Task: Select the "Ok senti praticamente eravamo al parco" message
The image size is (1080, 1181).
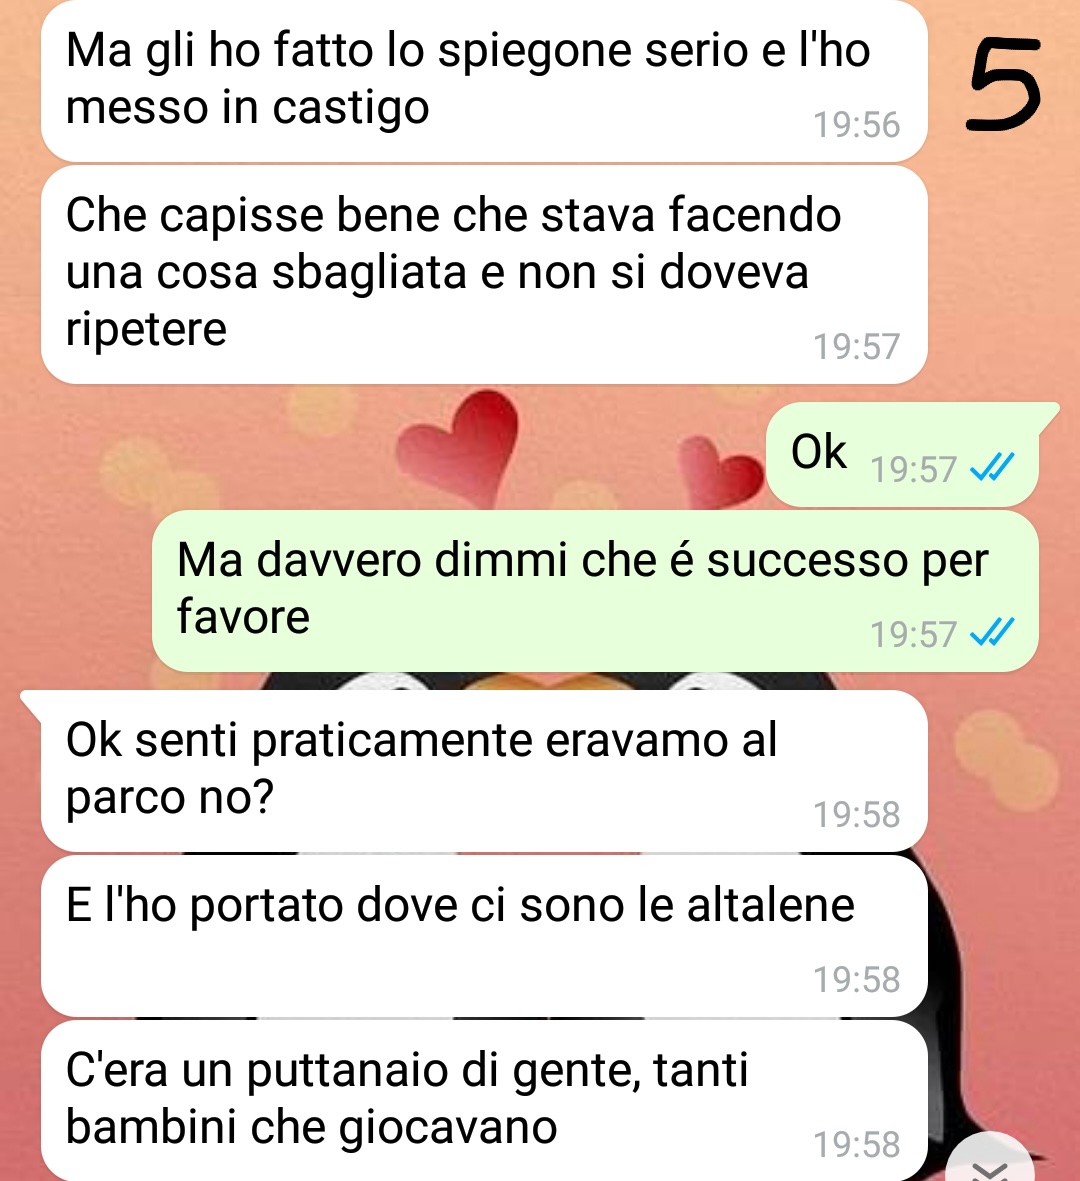Action: (x=484, y=771)
